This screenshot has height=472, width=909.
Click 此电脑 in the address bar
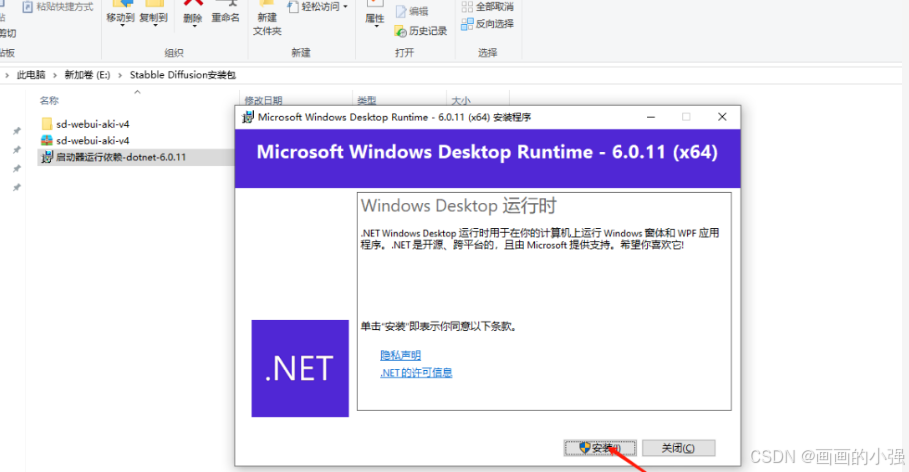pyautogui.click(x=31, y=75)
